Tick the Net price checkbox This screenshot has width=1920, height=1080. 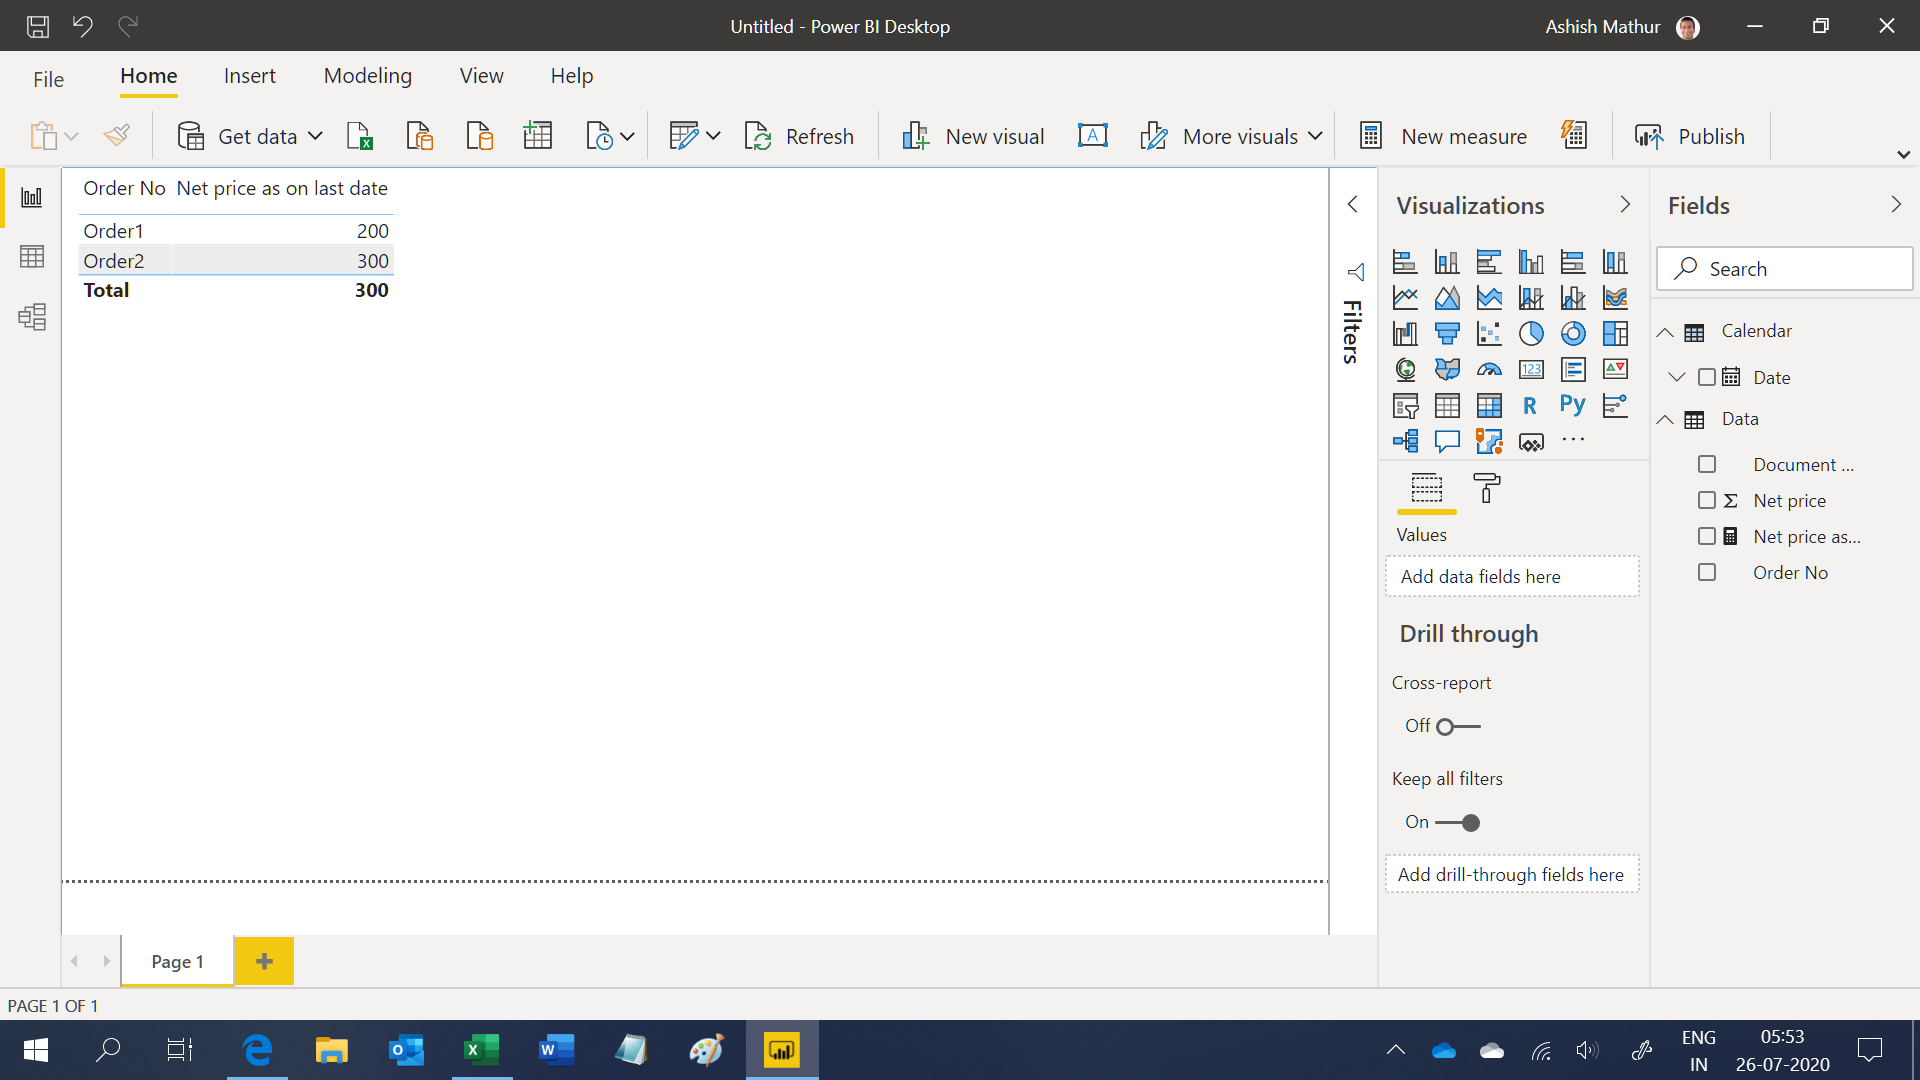coord(1707,500)
